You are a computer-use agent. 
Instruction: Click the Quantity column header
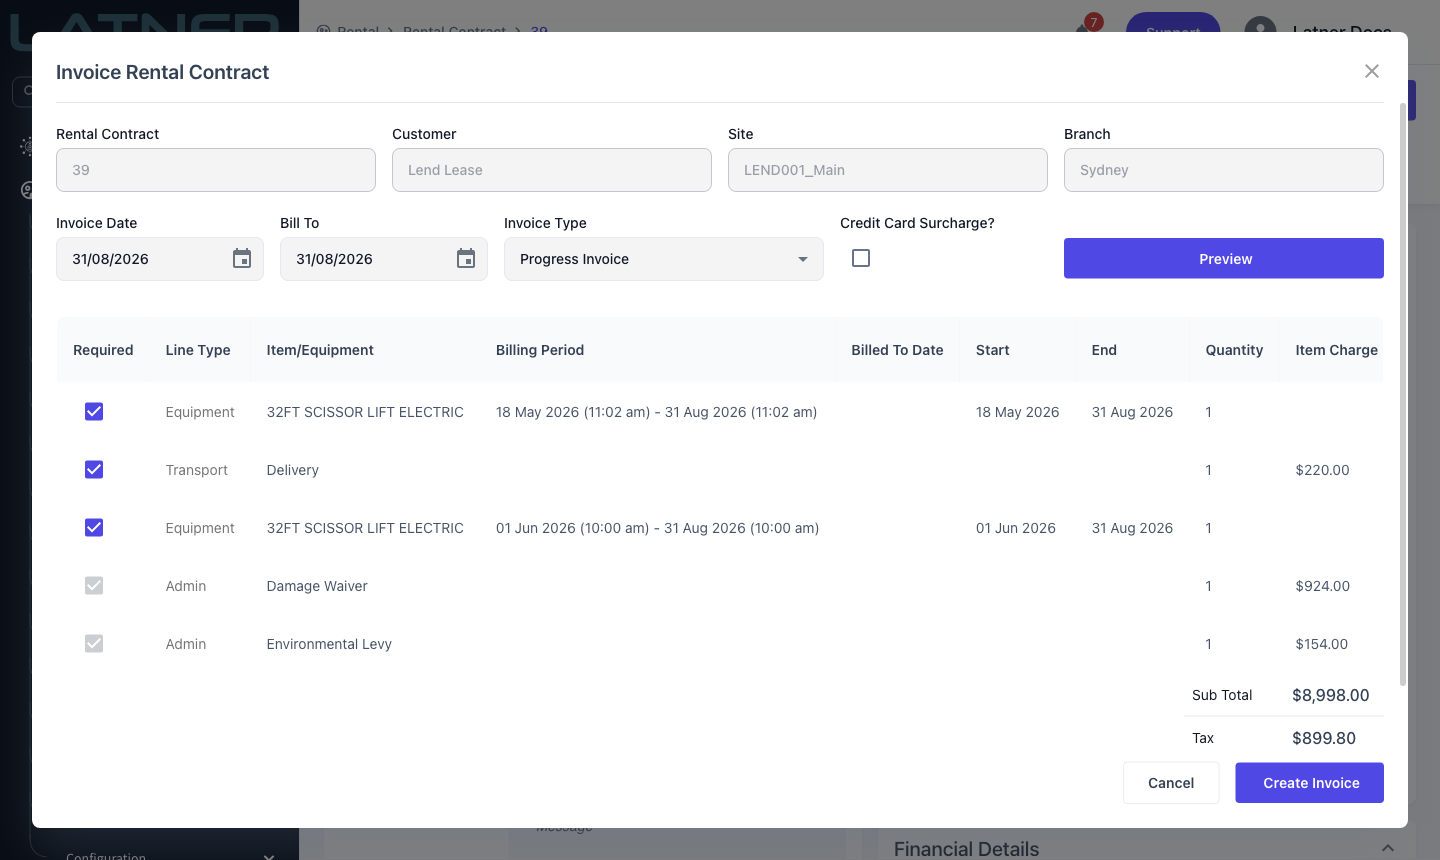(1234, 350)
